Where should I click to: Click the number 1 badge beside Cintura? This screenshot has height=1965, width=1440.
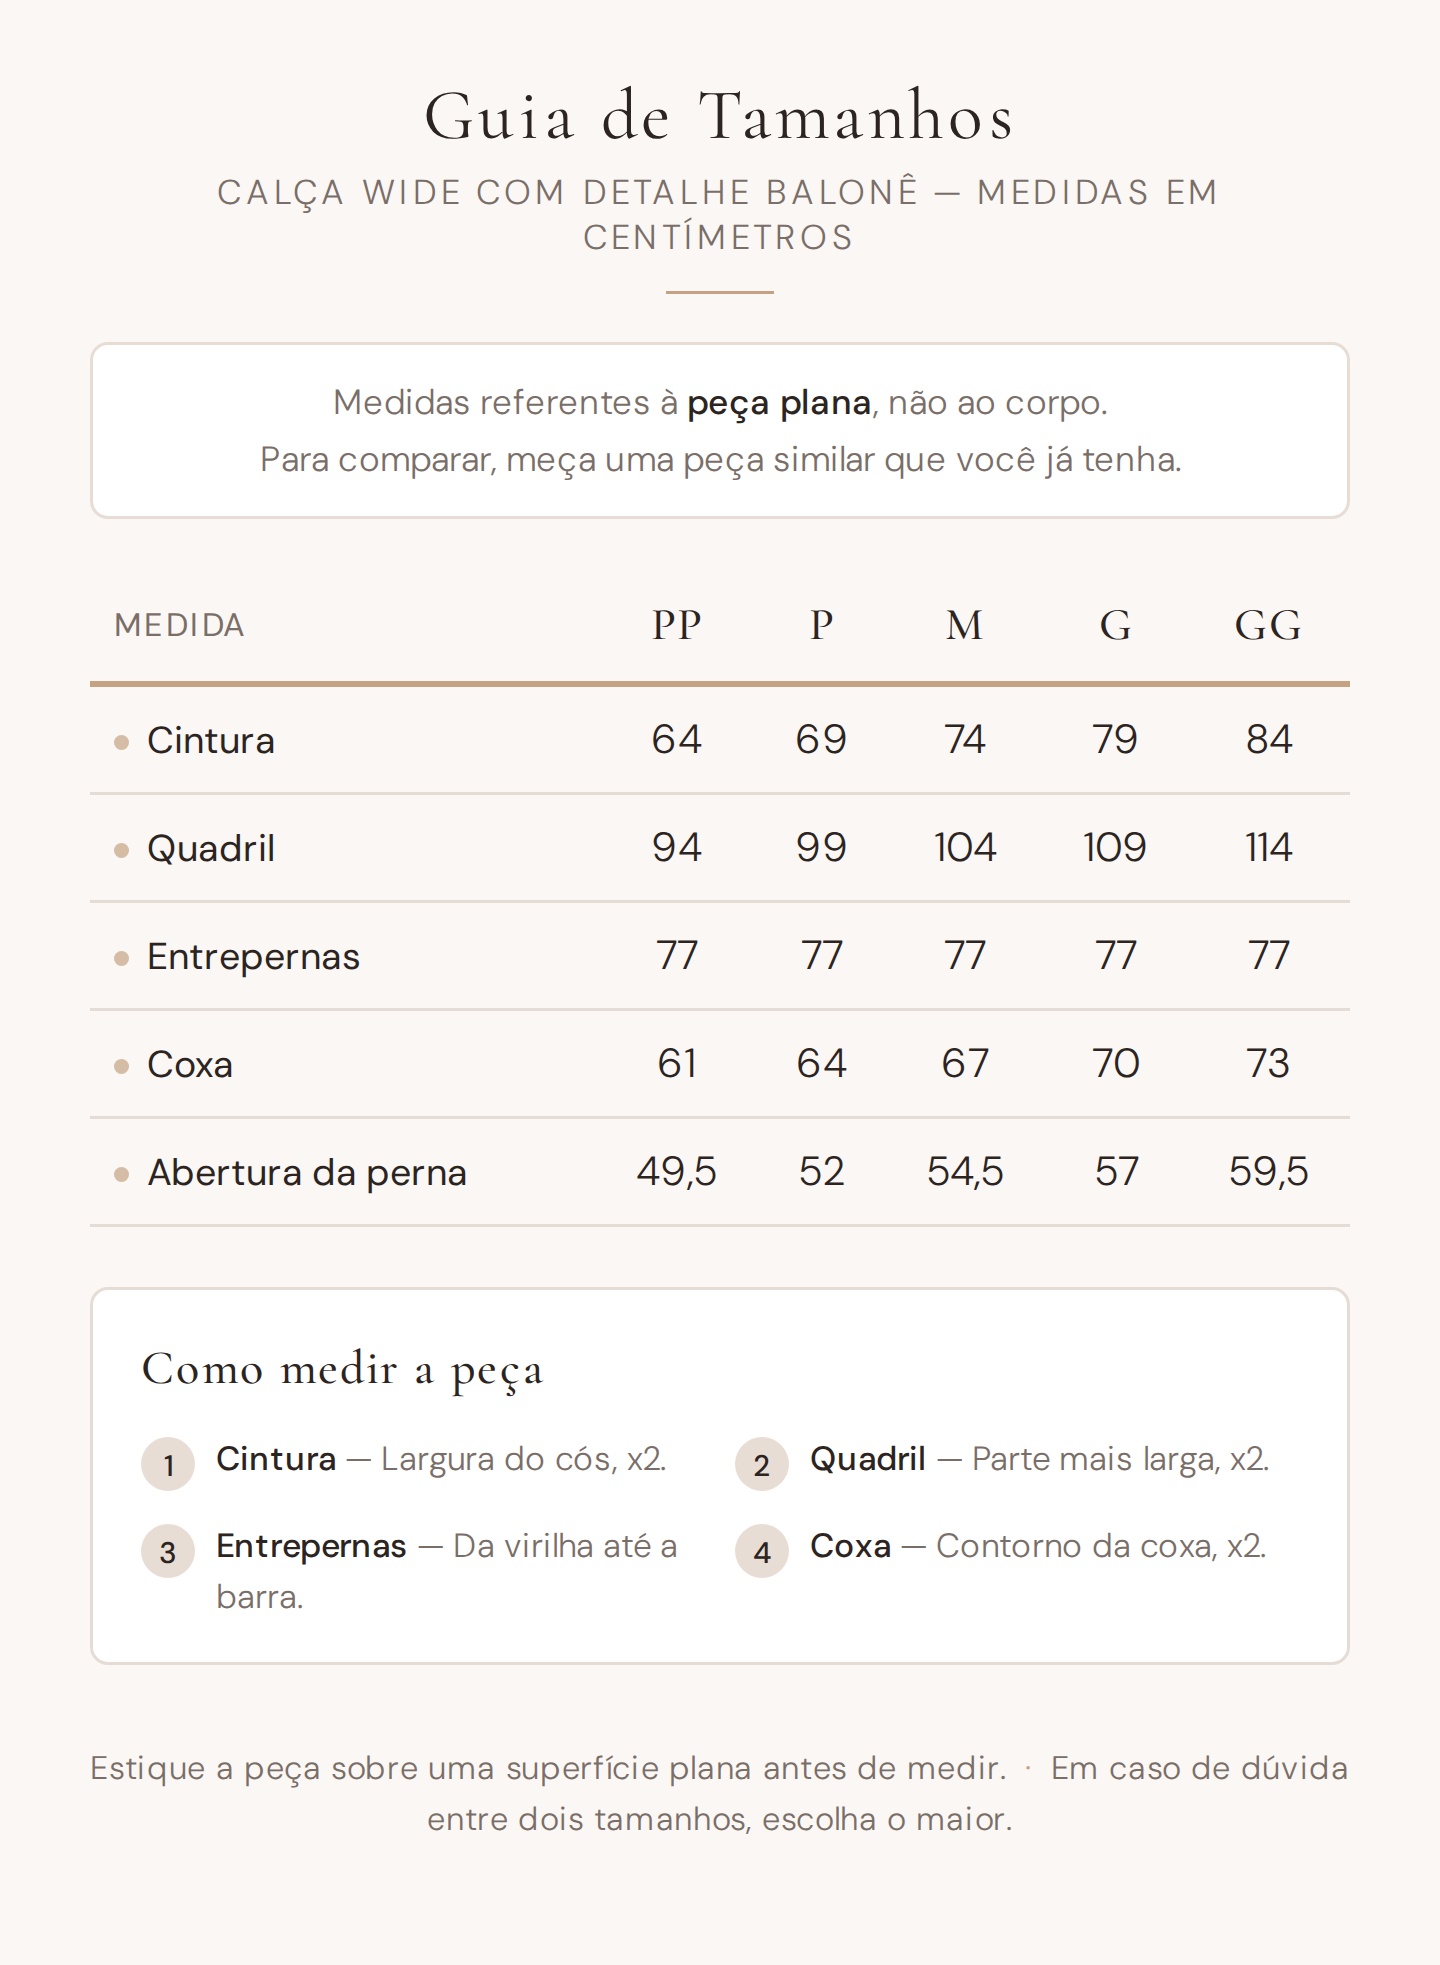tap(168, 1464)
